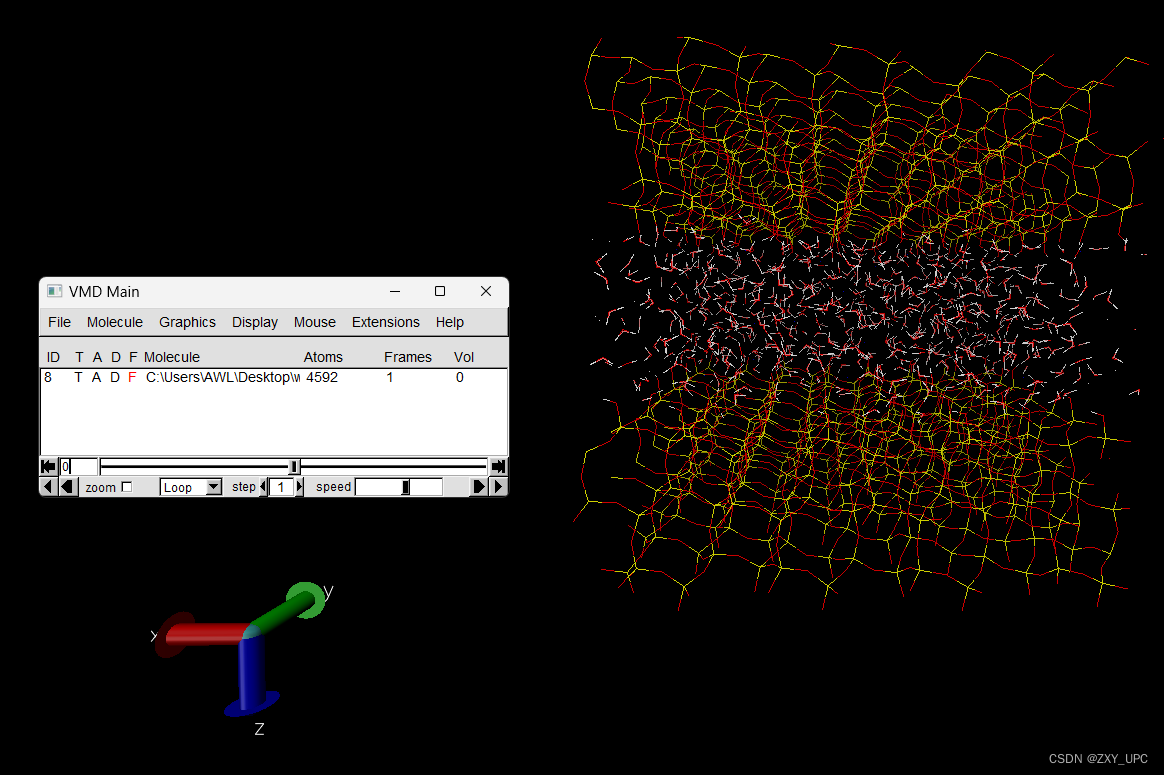Open the Loop animation style dropdown
Screen dimensions: 1164x775
[x=191, y=487]
